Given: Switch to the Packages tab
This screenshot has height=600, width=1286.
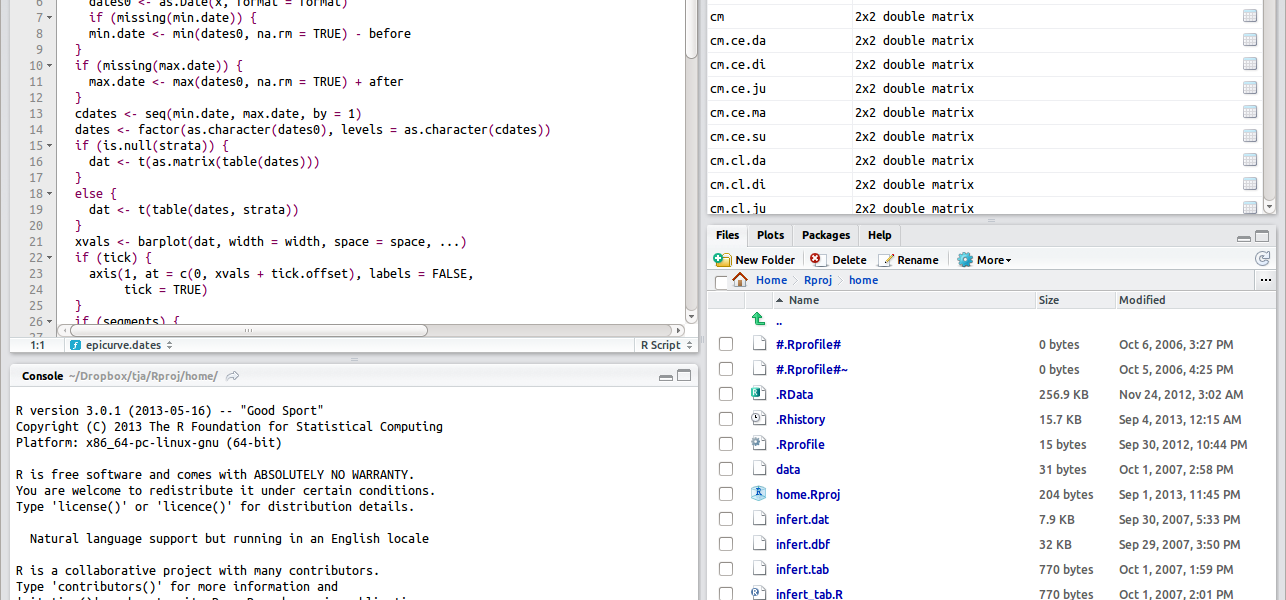Looking at the screenshot, I should pyautogui.click(x=826, y=235).
